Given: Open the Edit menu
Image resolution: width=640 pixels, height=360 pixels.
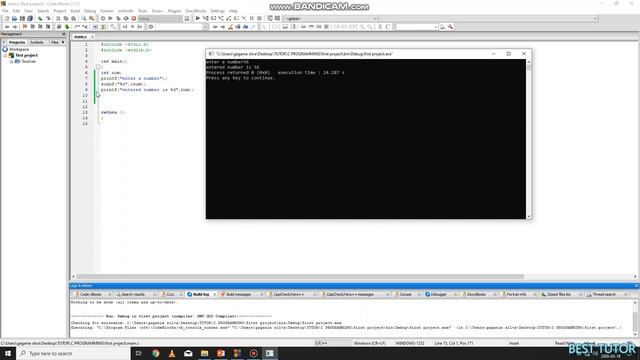Looking at the screenshot, I should (16, 11).
